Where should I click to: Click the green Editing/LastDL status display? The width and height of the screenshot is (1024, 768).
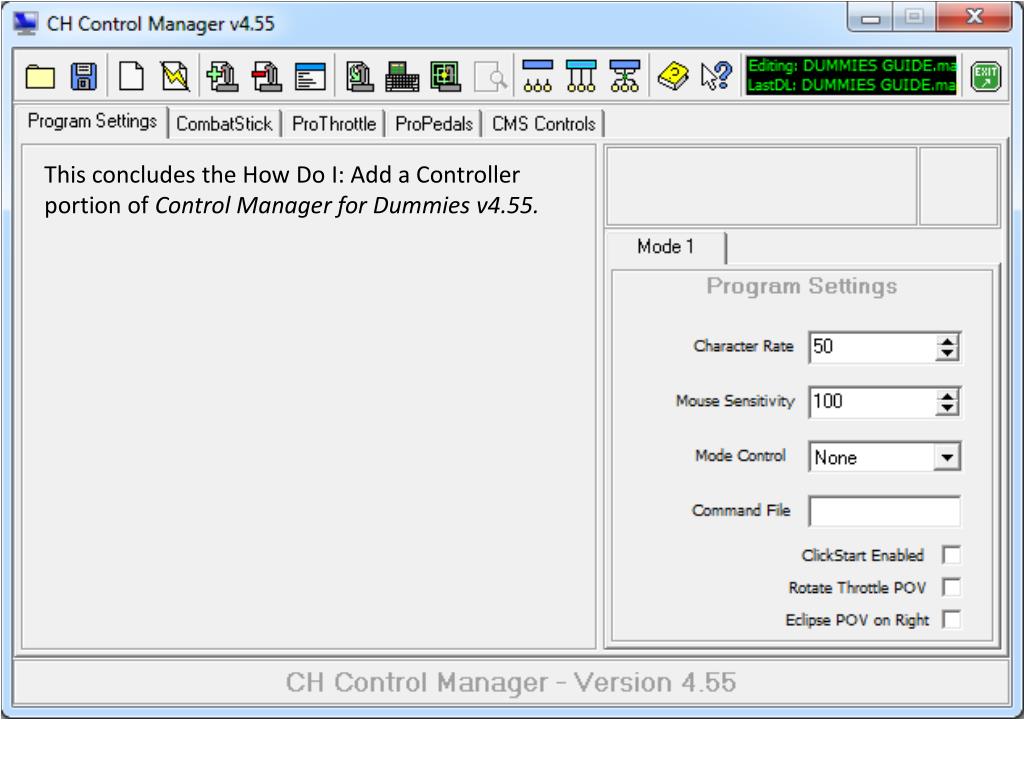click(852, 75)
